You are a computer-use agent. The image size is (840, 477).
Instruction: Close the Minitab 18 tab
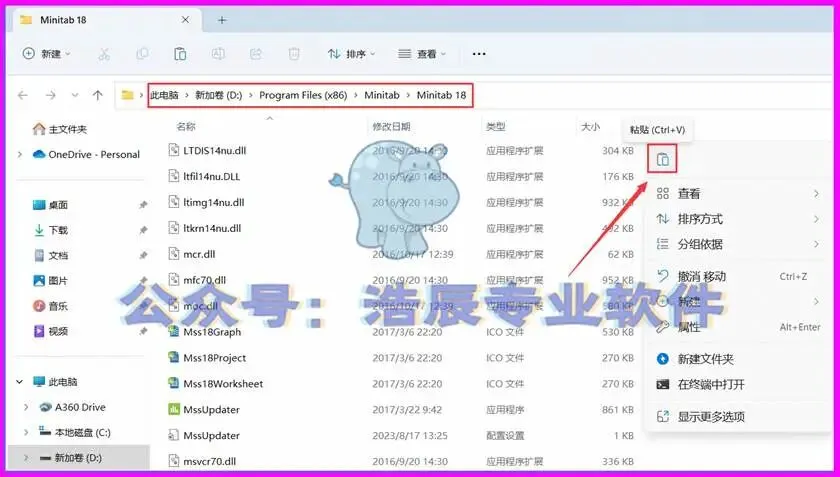(185, 20)
